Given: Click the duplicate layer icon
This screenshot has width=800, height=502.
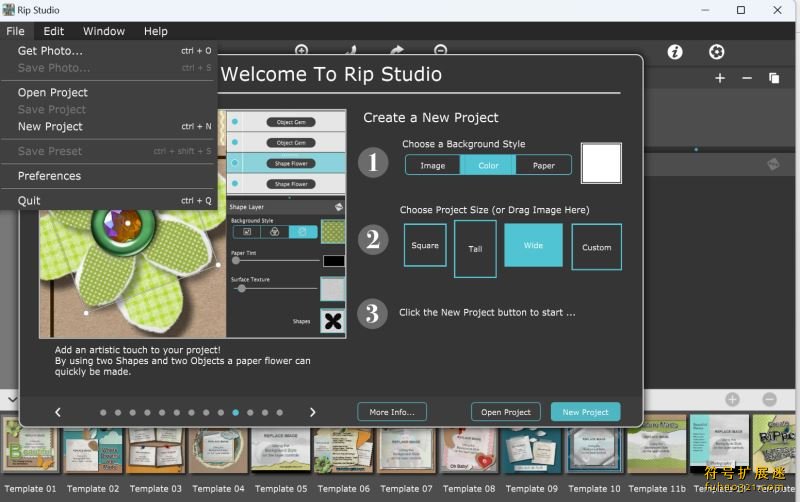Looking at the screenshot, I should [x=774, y=78].
